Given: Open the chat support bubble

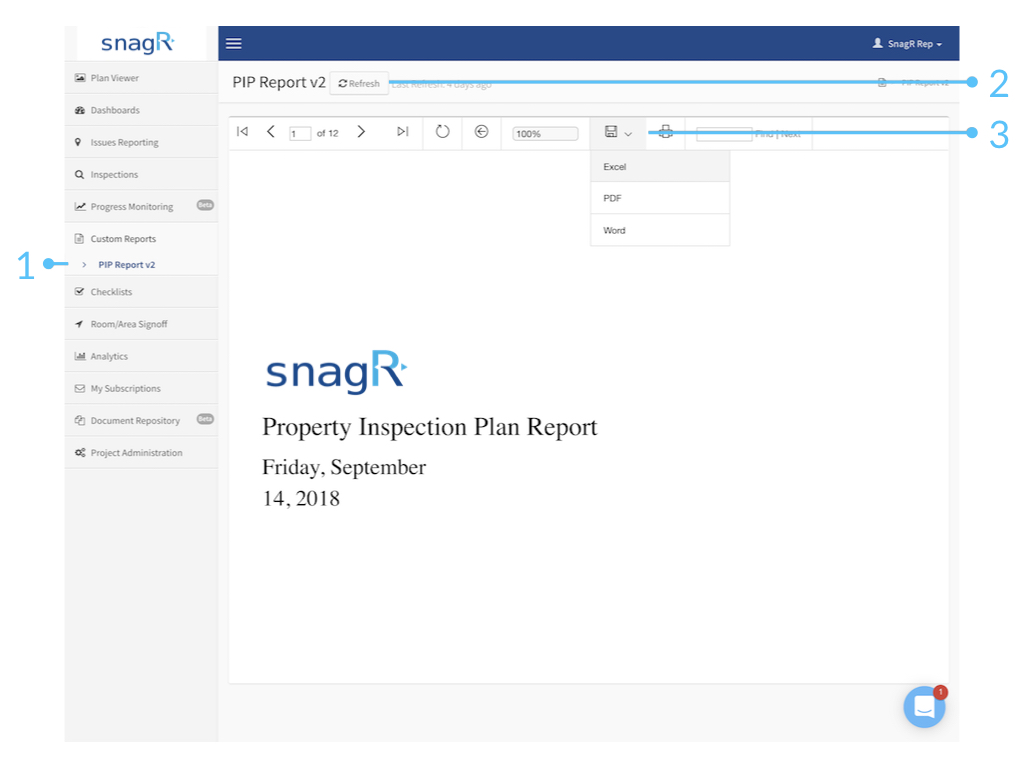Looking at the screenshot, I should click(x=924, y=707).
